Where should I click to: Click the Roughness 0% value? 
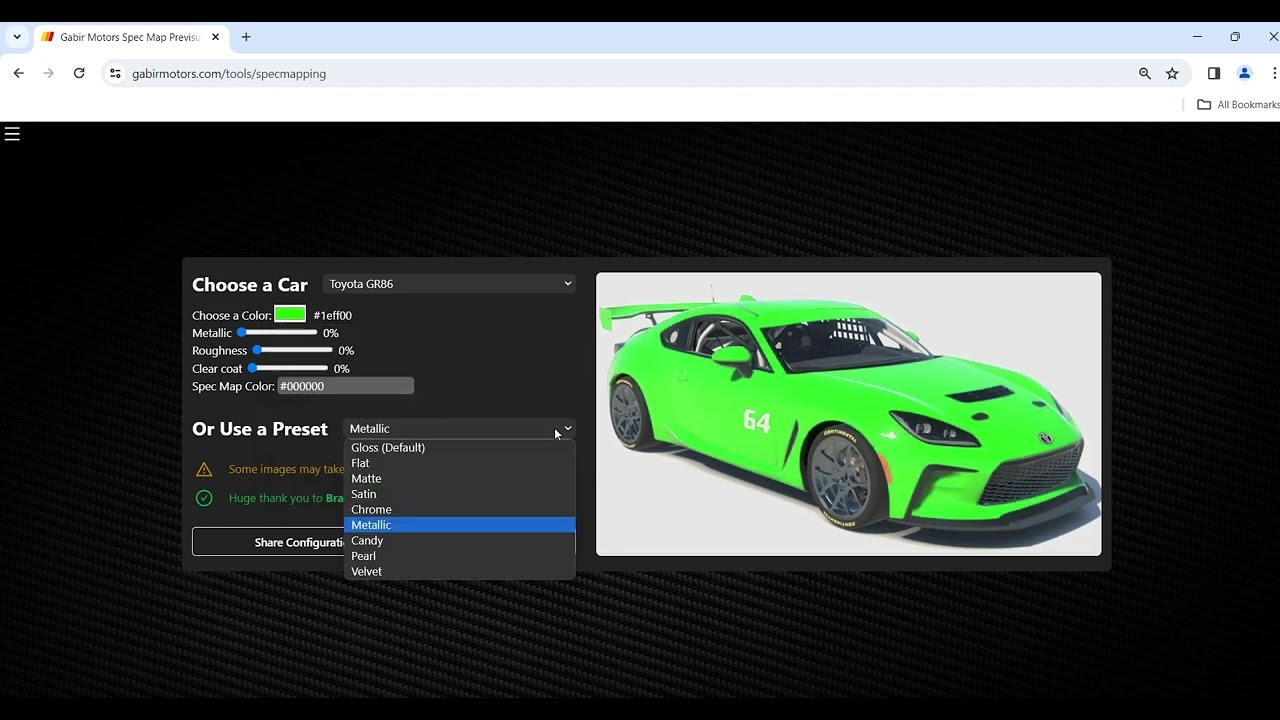346,351
